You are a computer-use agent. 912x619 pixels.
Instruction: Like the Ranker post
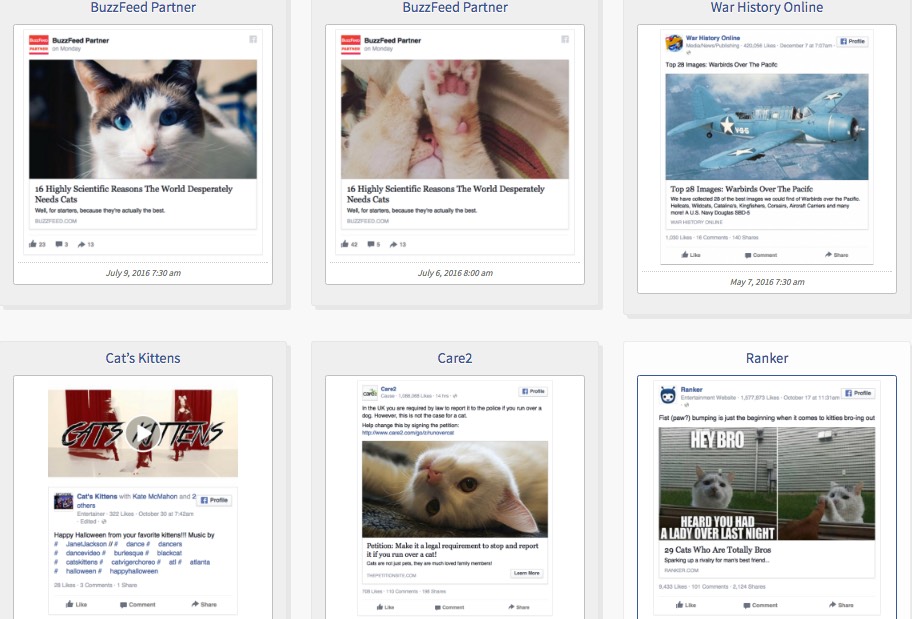coord(686,605)
